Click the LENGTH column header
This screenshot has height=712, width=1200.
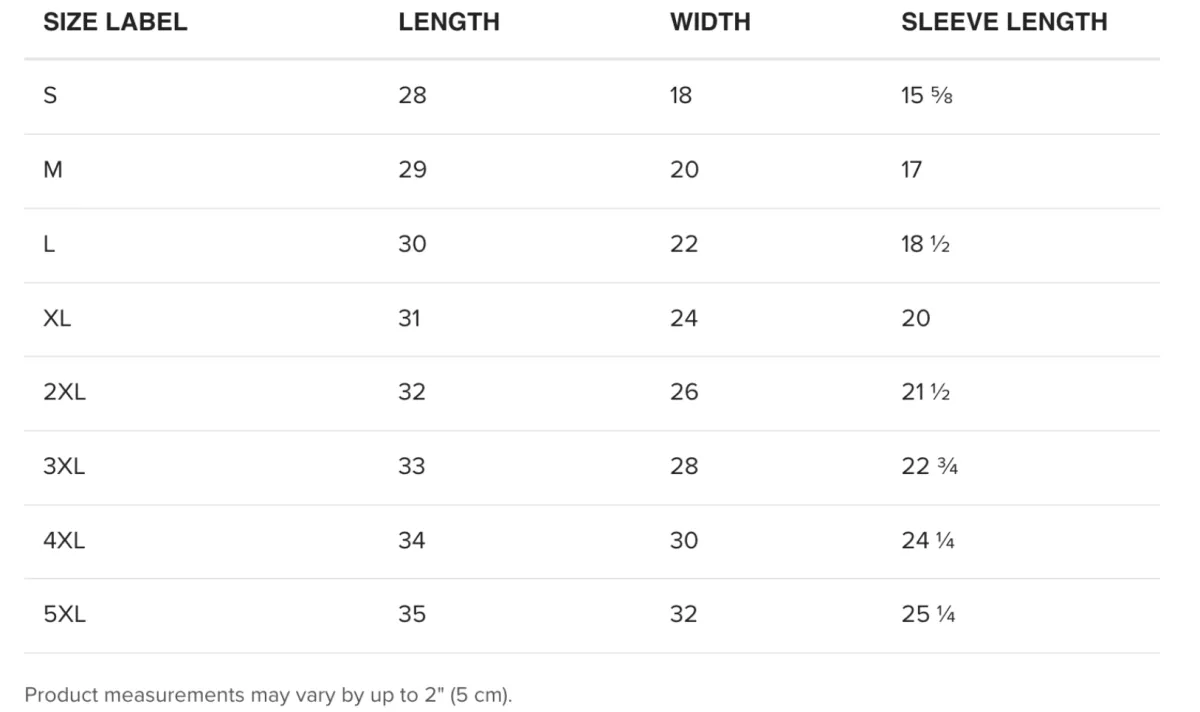(x=449, y=22)
